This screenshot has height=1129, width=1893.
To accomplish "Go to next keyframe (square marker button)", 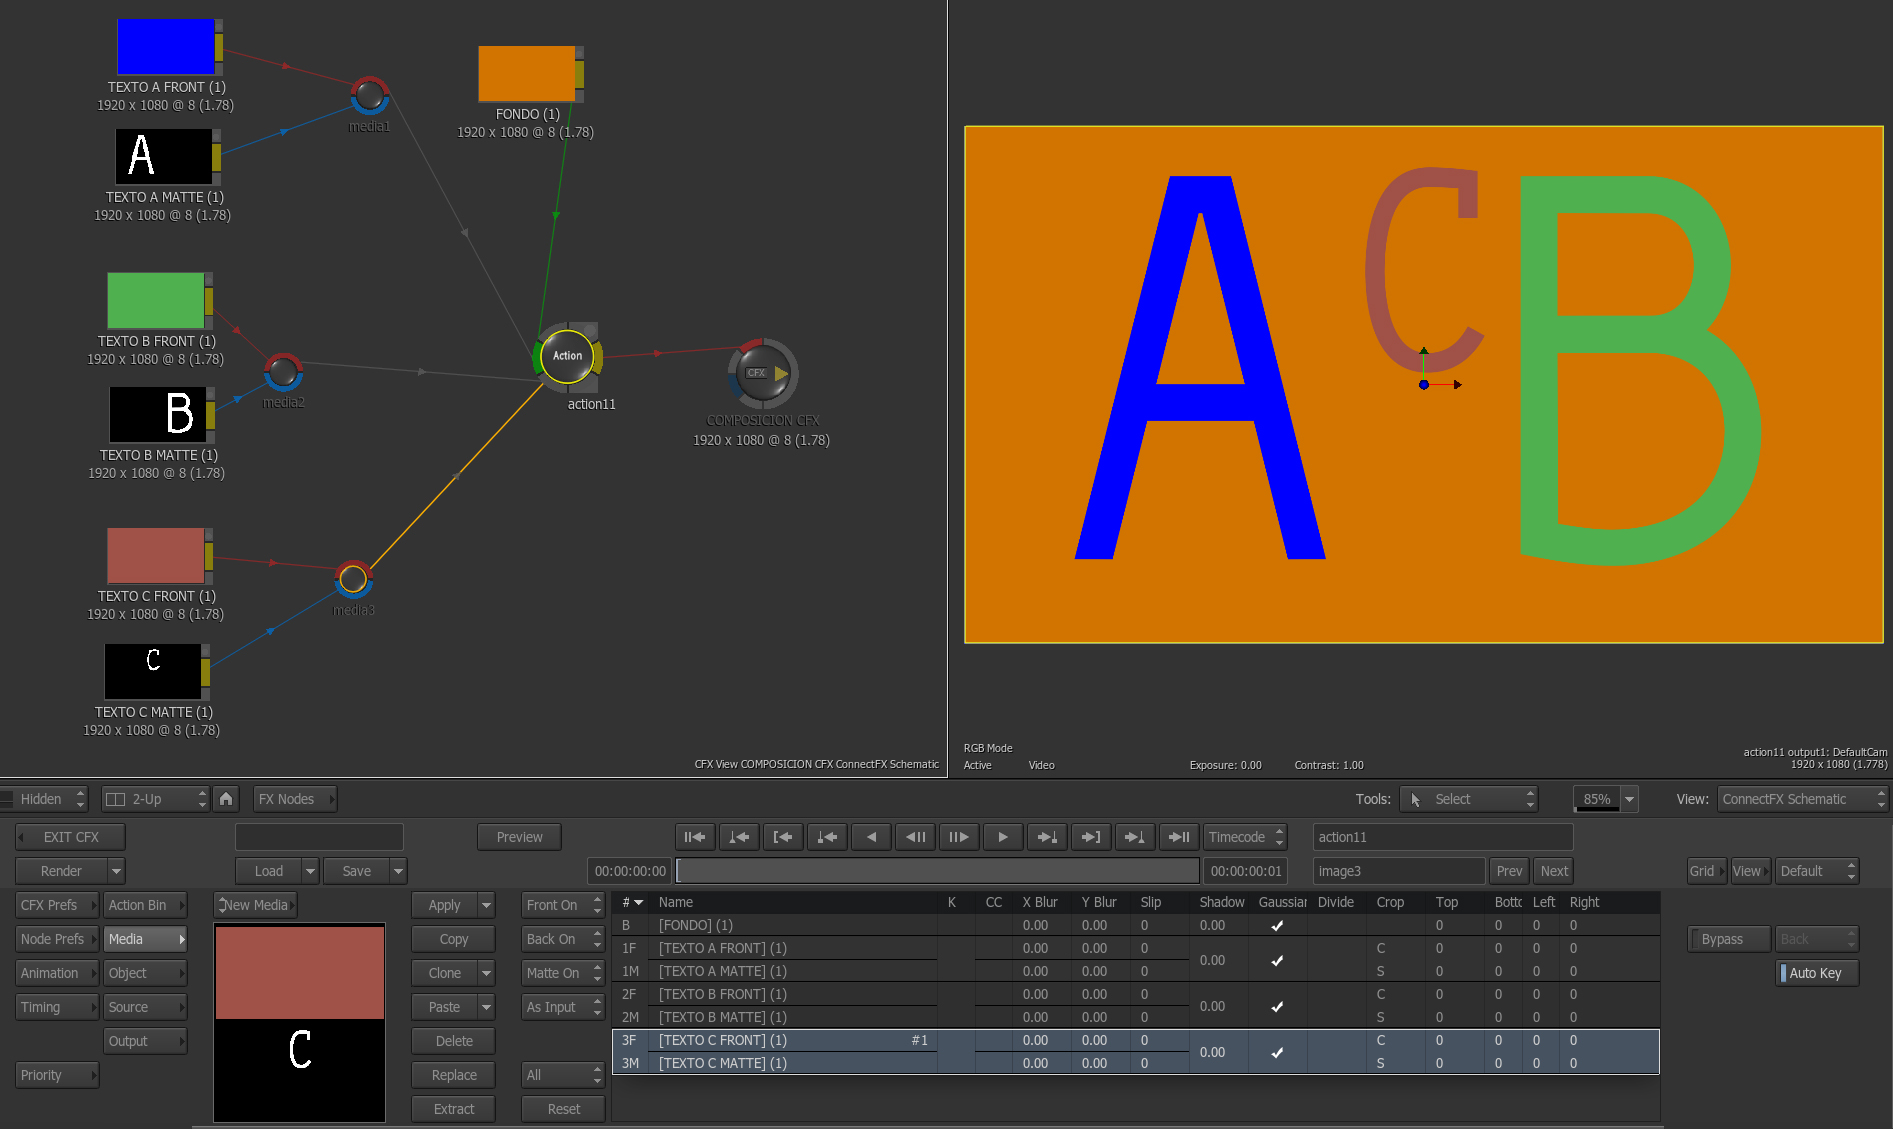I will tap(1047, 837).
